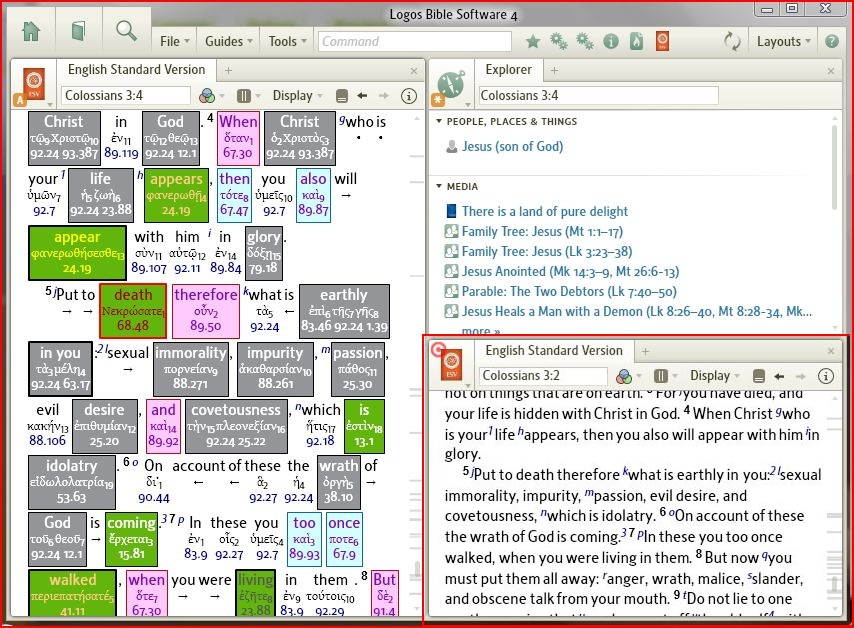
Task: Click the green document shortcut icon in toolbar
Action: [x=637, y=41]
